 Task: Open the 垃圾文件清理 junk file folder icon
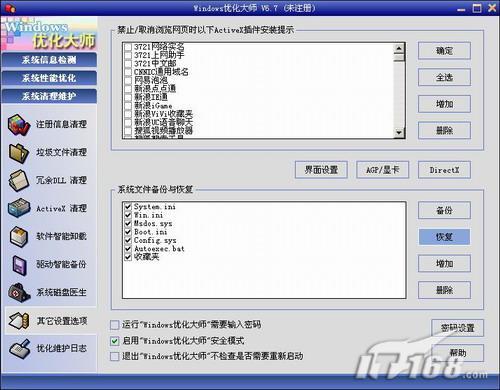[x=19, y=153]
